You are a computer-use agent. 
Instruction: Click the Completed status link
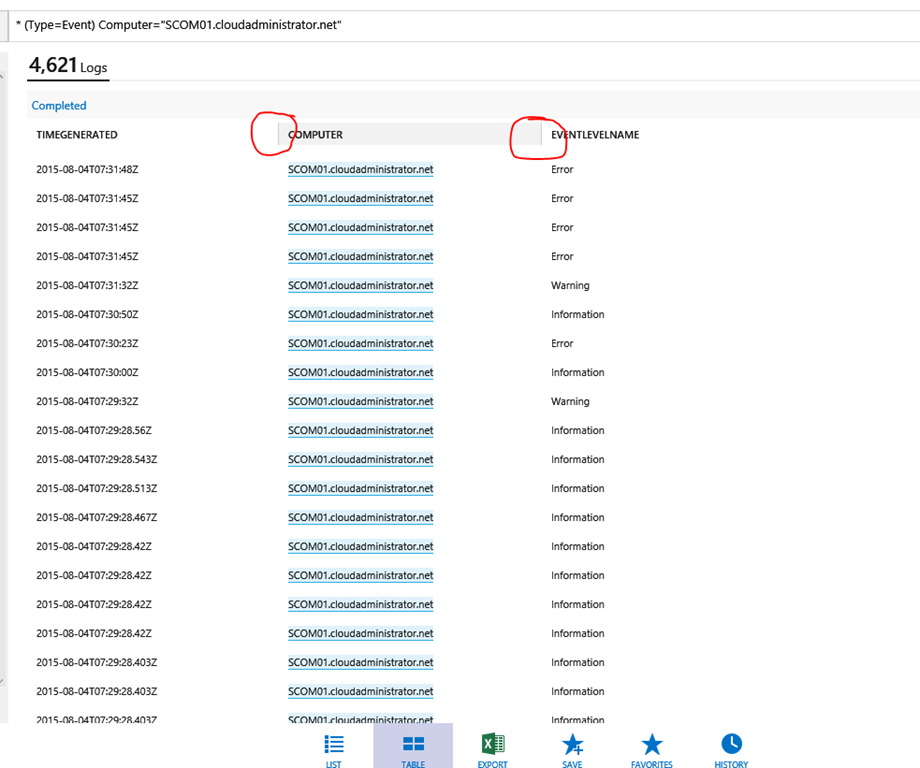[59, 105]
